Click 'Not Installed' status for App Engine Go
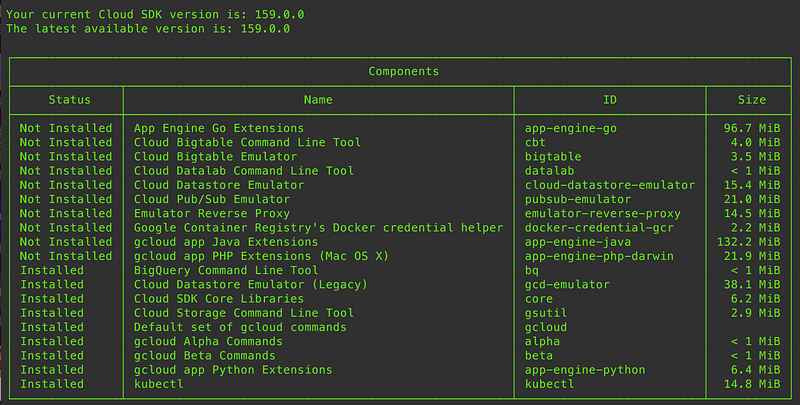This screenshot has width=800, height=405. tap(66, 128)
